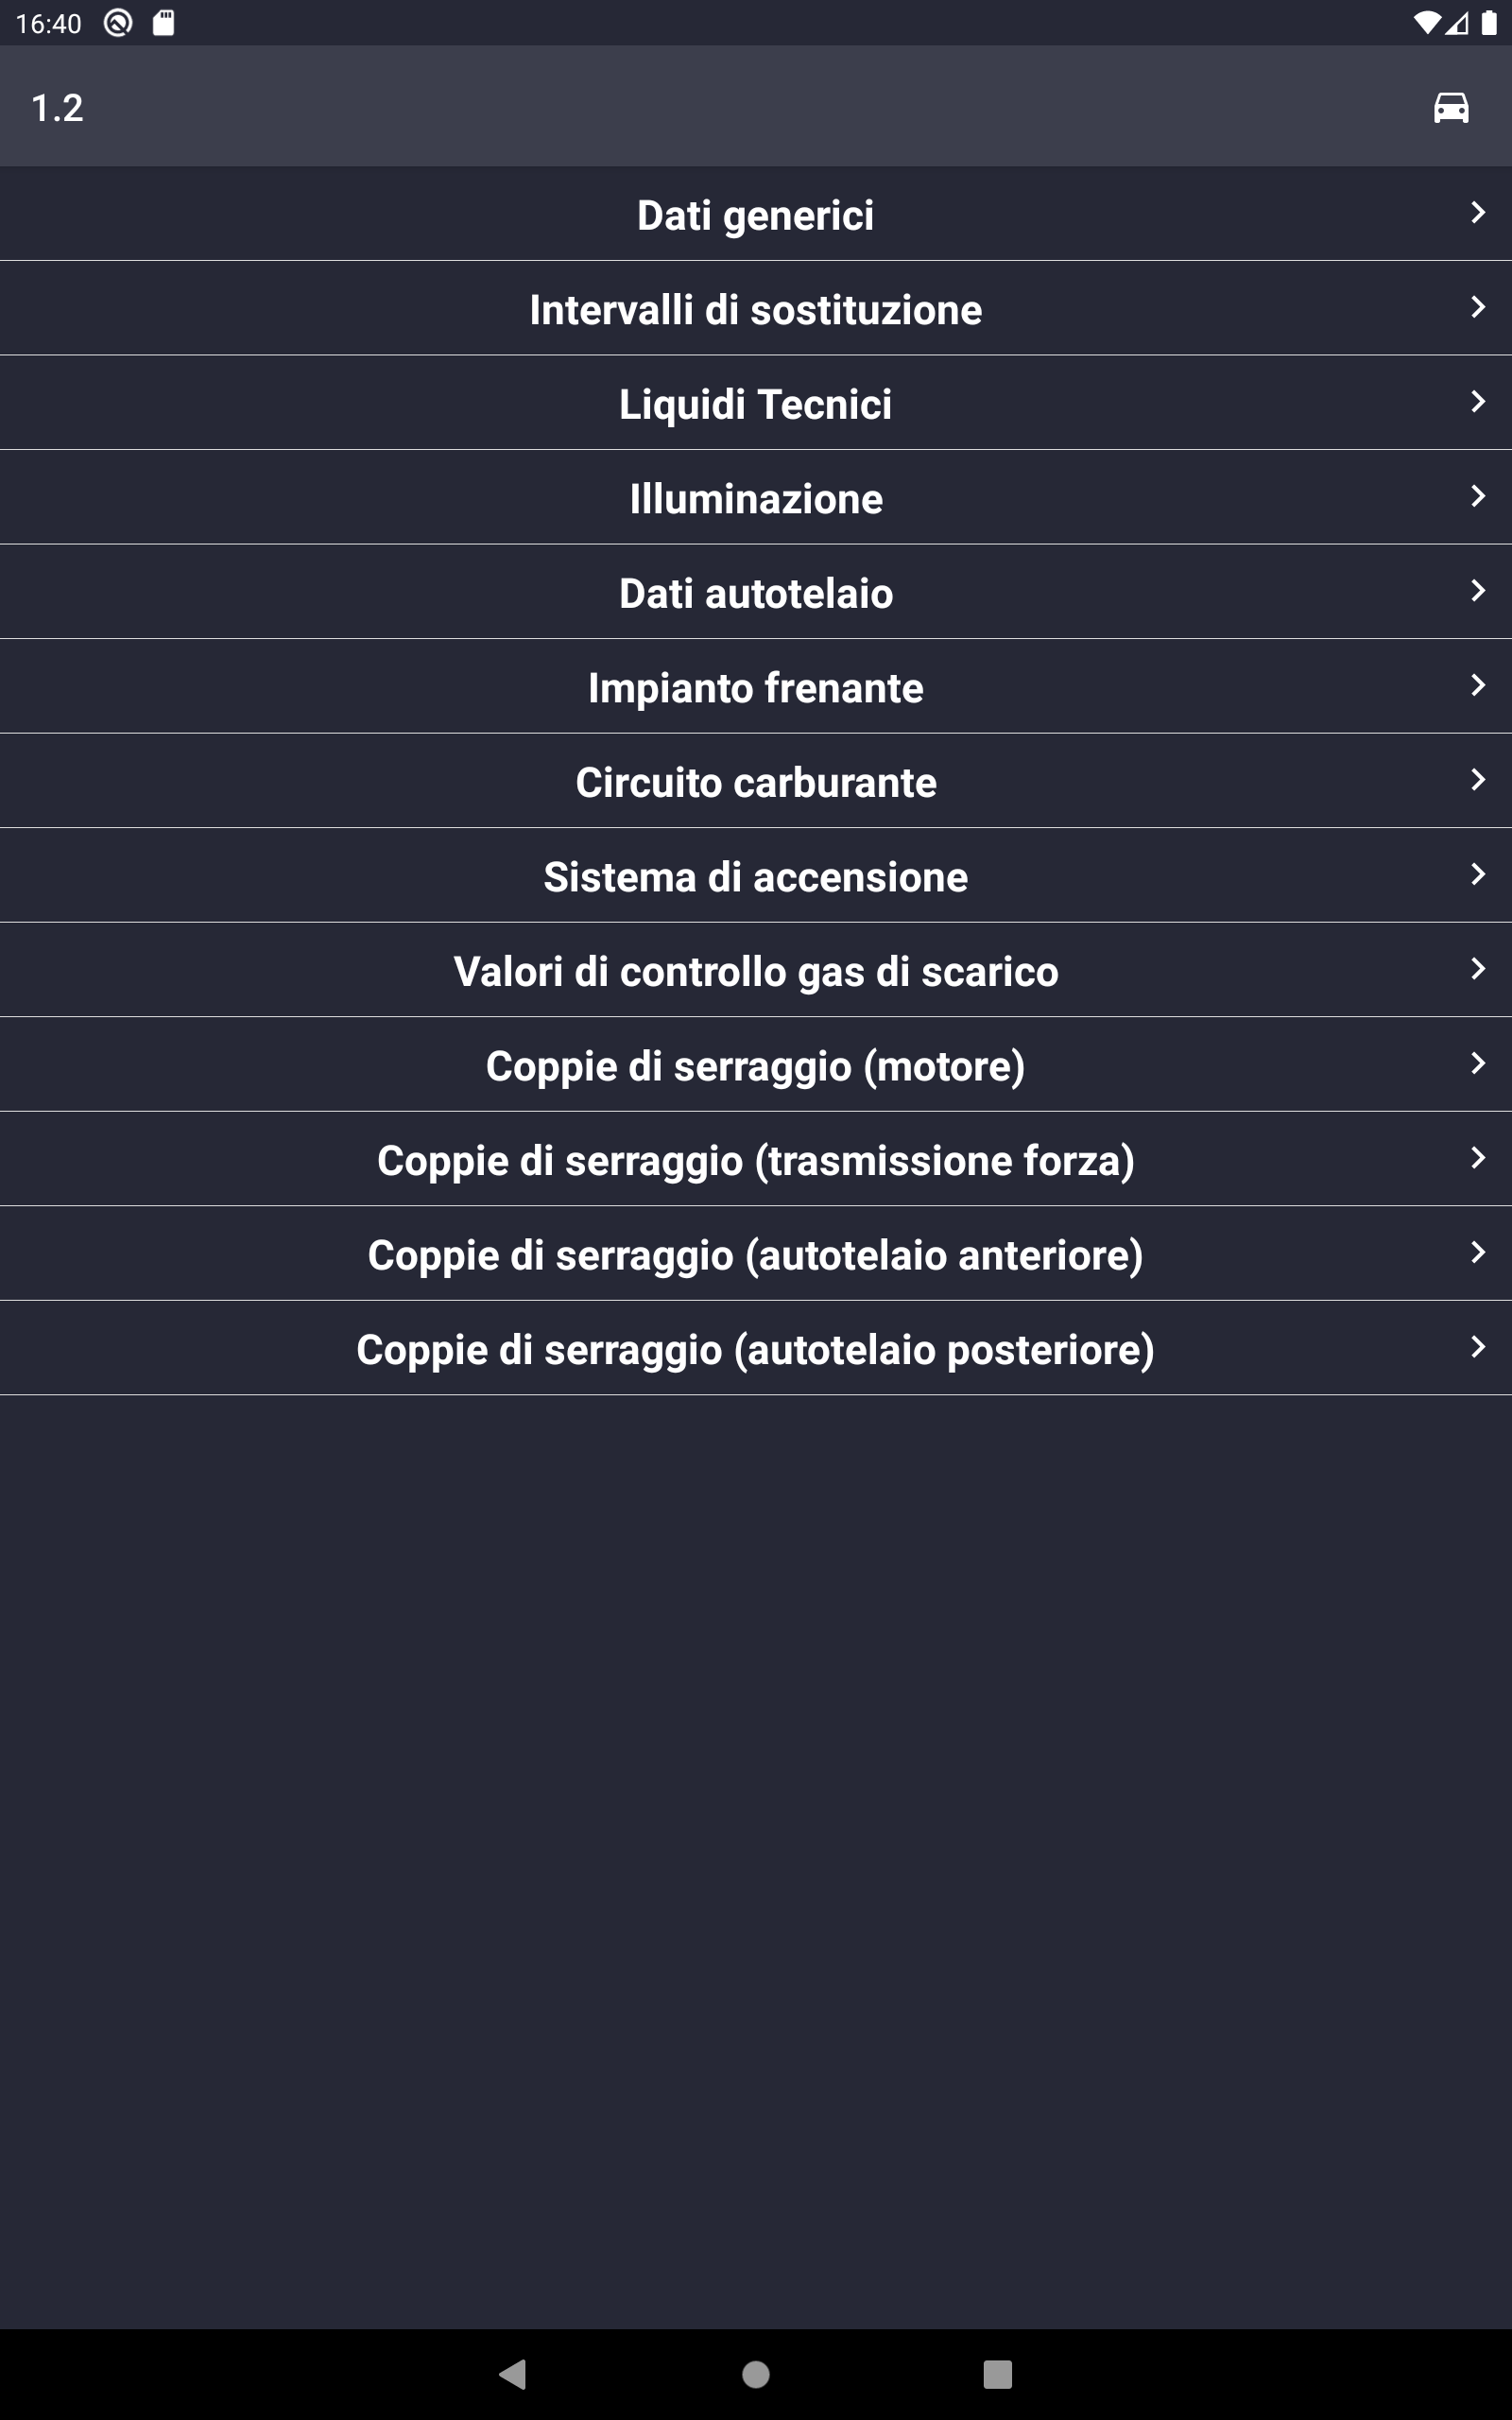Expand chevron for Circuito carburante

pyautogui.click(x=1478, y=780)
